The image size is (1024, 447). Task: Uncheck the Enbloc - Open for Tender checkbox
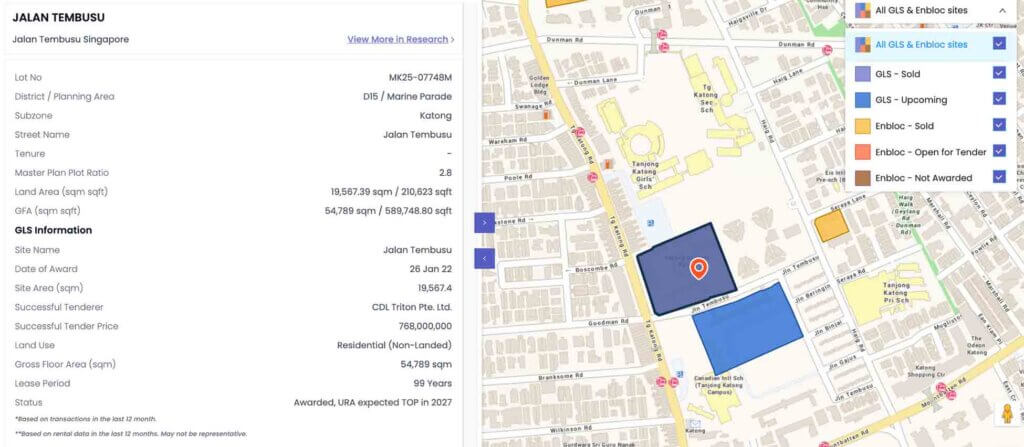coord(999,151)
